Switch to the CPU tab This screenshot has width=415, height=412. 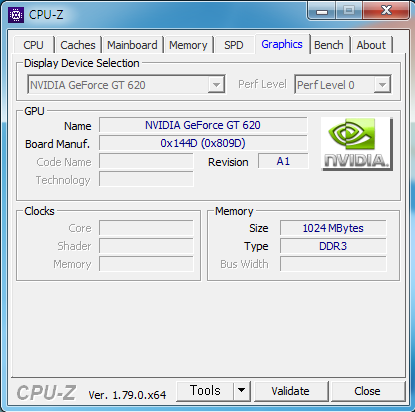point(33,45)
